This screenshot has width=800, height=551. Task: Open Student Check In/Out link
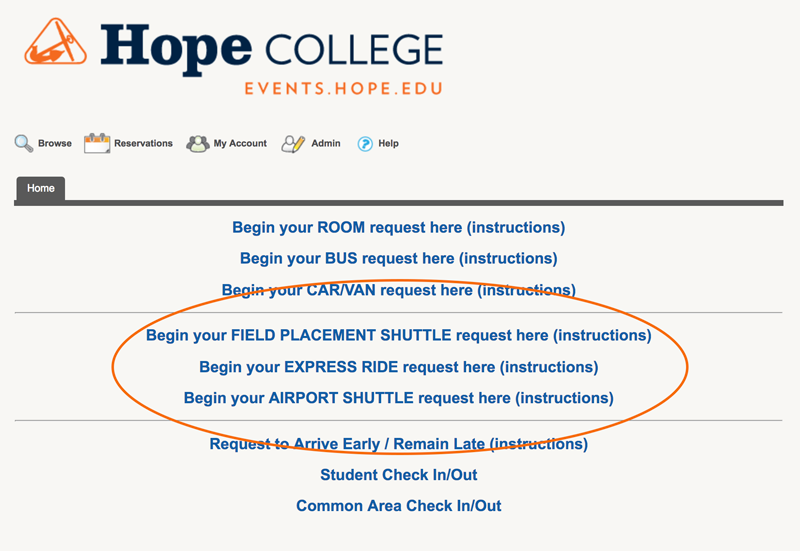398,475
